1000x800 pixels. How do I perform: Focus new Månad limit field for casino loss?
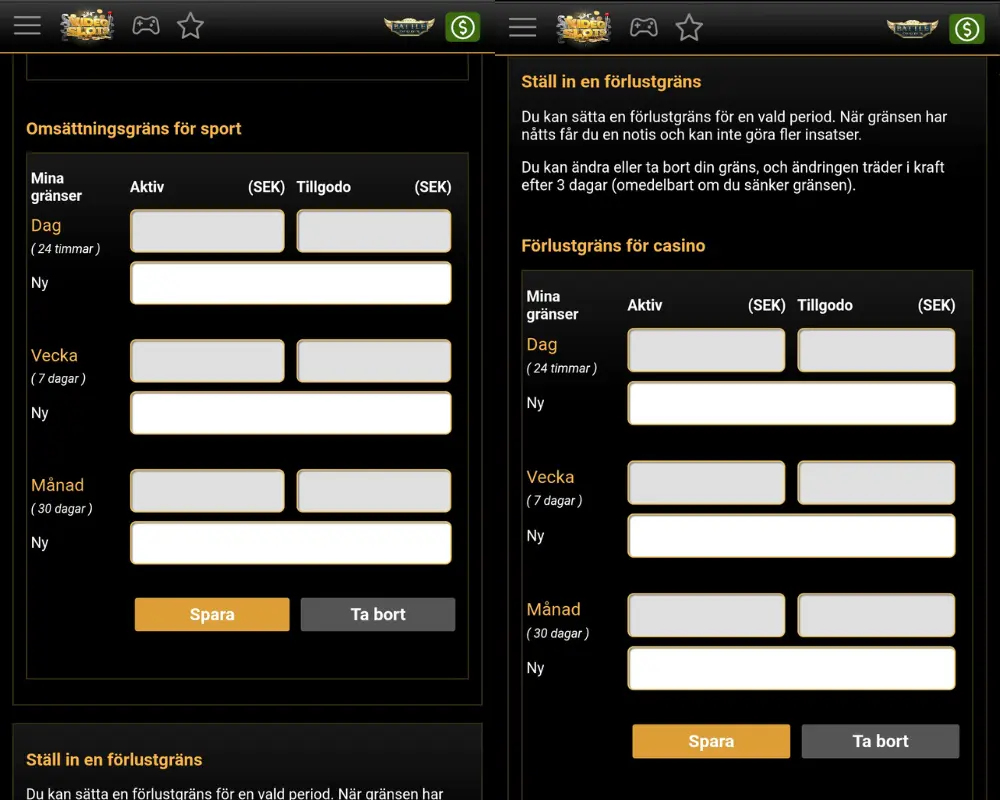click(791, 668)
